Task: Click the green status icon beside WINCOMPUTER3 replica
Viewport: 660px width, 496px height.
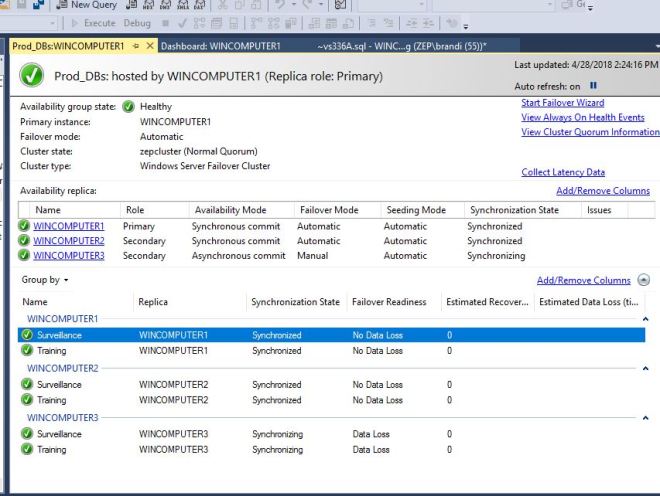Action: [x=24, y=256]
